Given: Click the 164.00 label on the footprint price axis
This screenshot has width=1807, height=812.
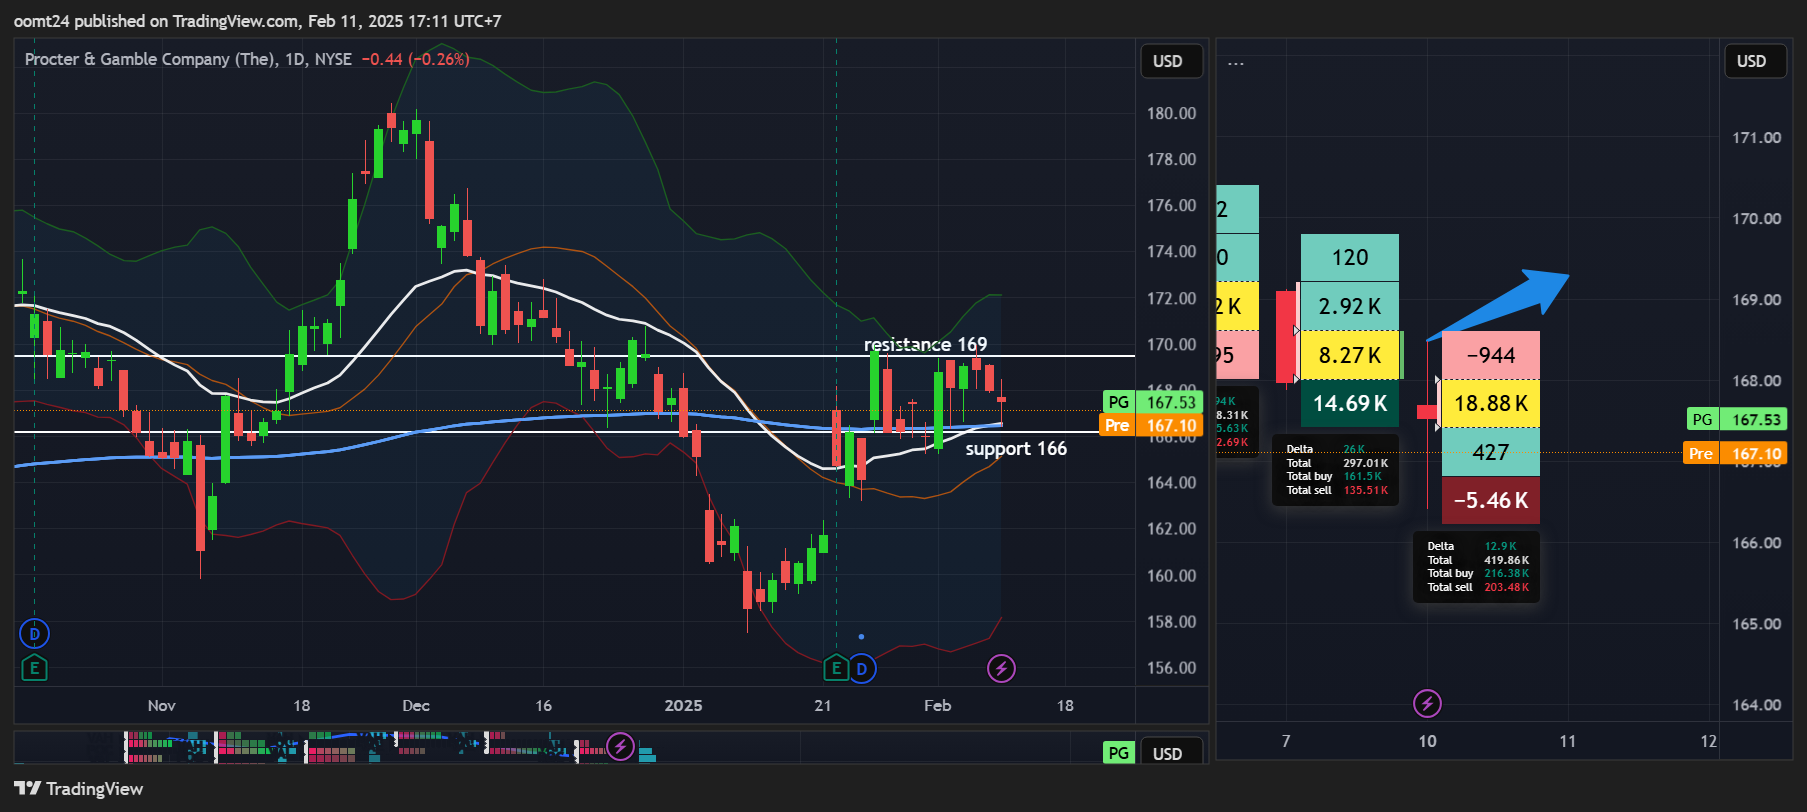Looking at the screenshot, I should tap(1756, 704).
